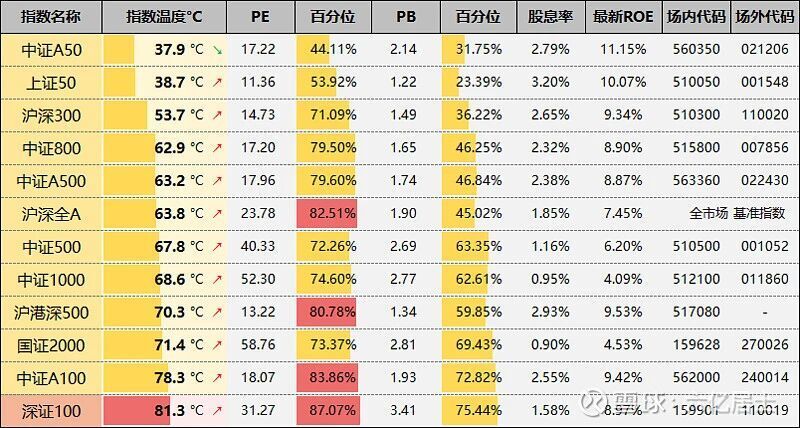Select the 指数名称 column header

[x=51, y=17]
